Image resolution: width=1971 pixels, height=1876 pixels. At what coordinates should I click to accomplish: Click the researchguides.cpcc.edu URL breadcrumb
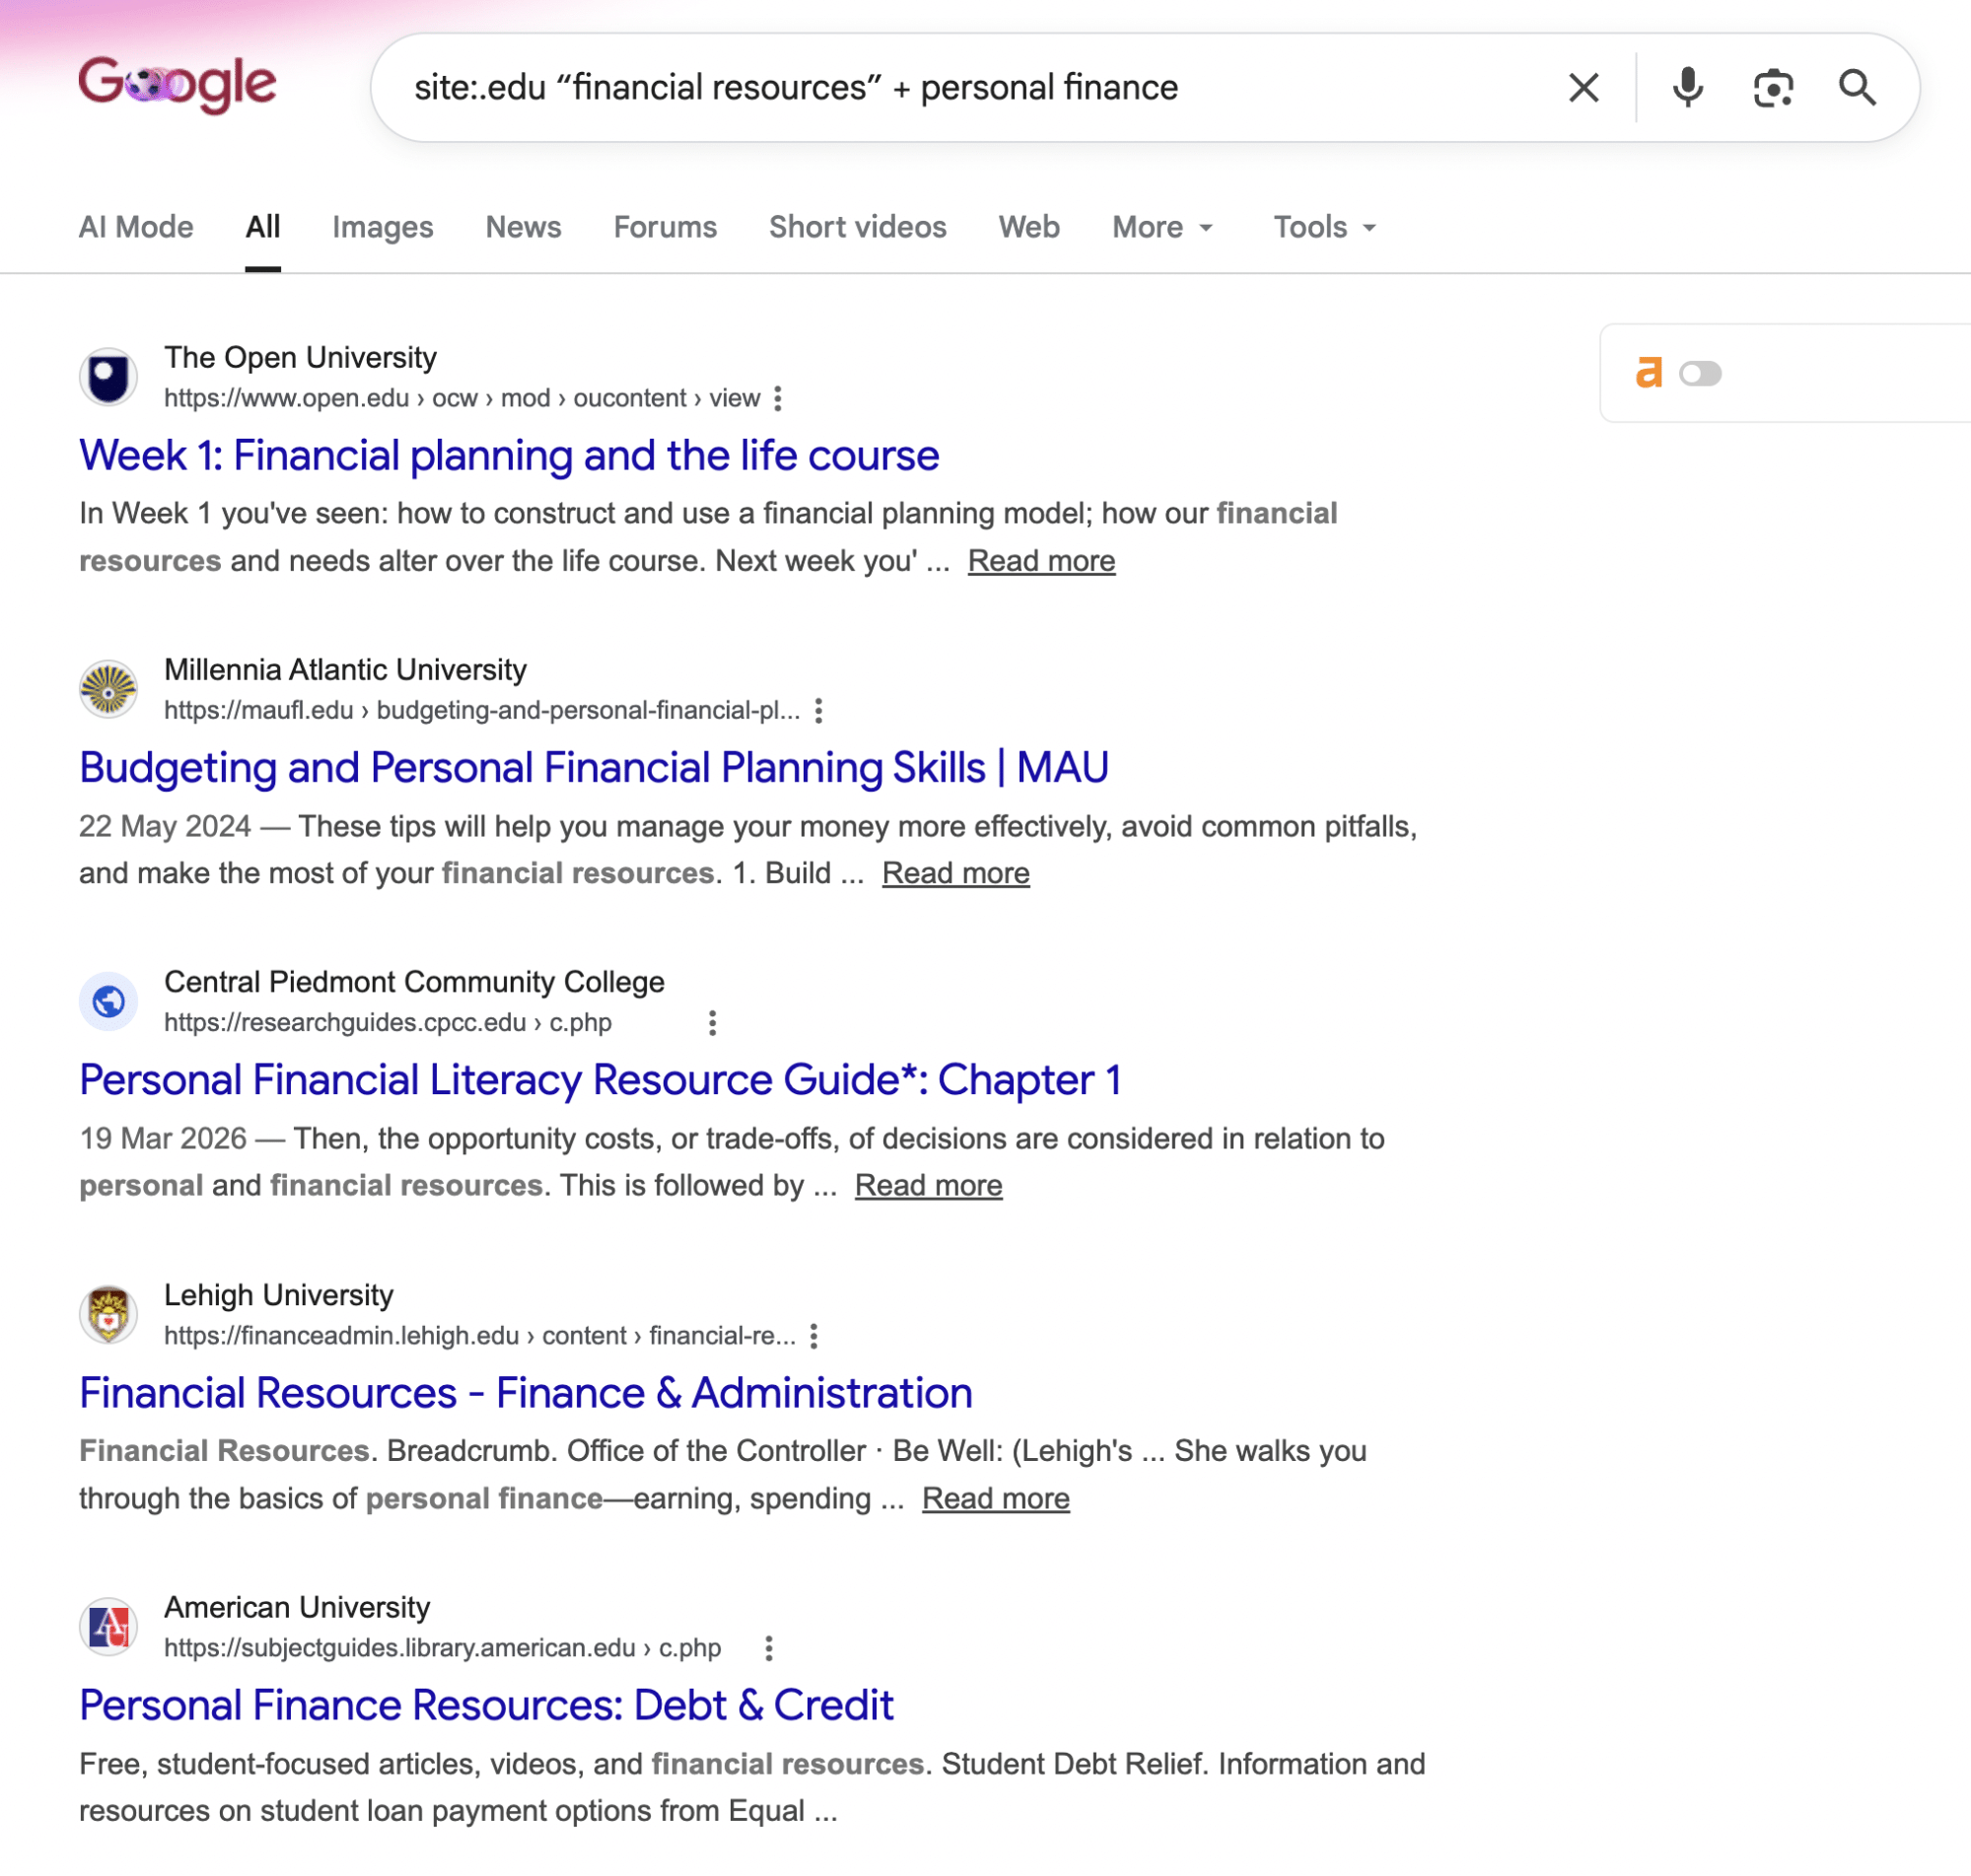(388, 1022)
